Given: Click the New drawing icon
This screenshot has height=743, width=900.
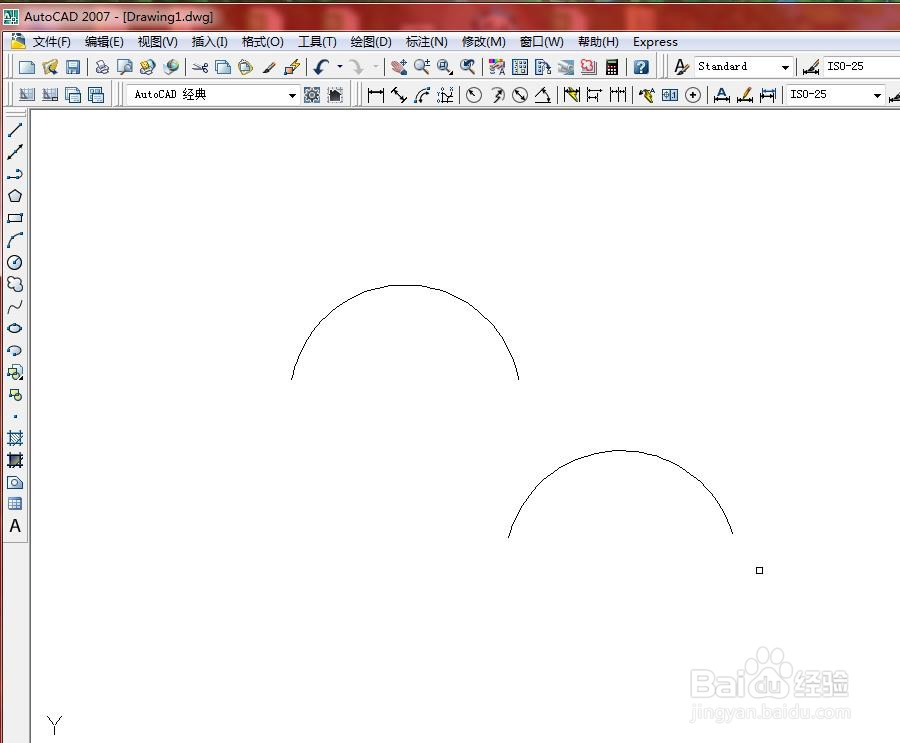Looking at the screenshot, I should 26,67.
